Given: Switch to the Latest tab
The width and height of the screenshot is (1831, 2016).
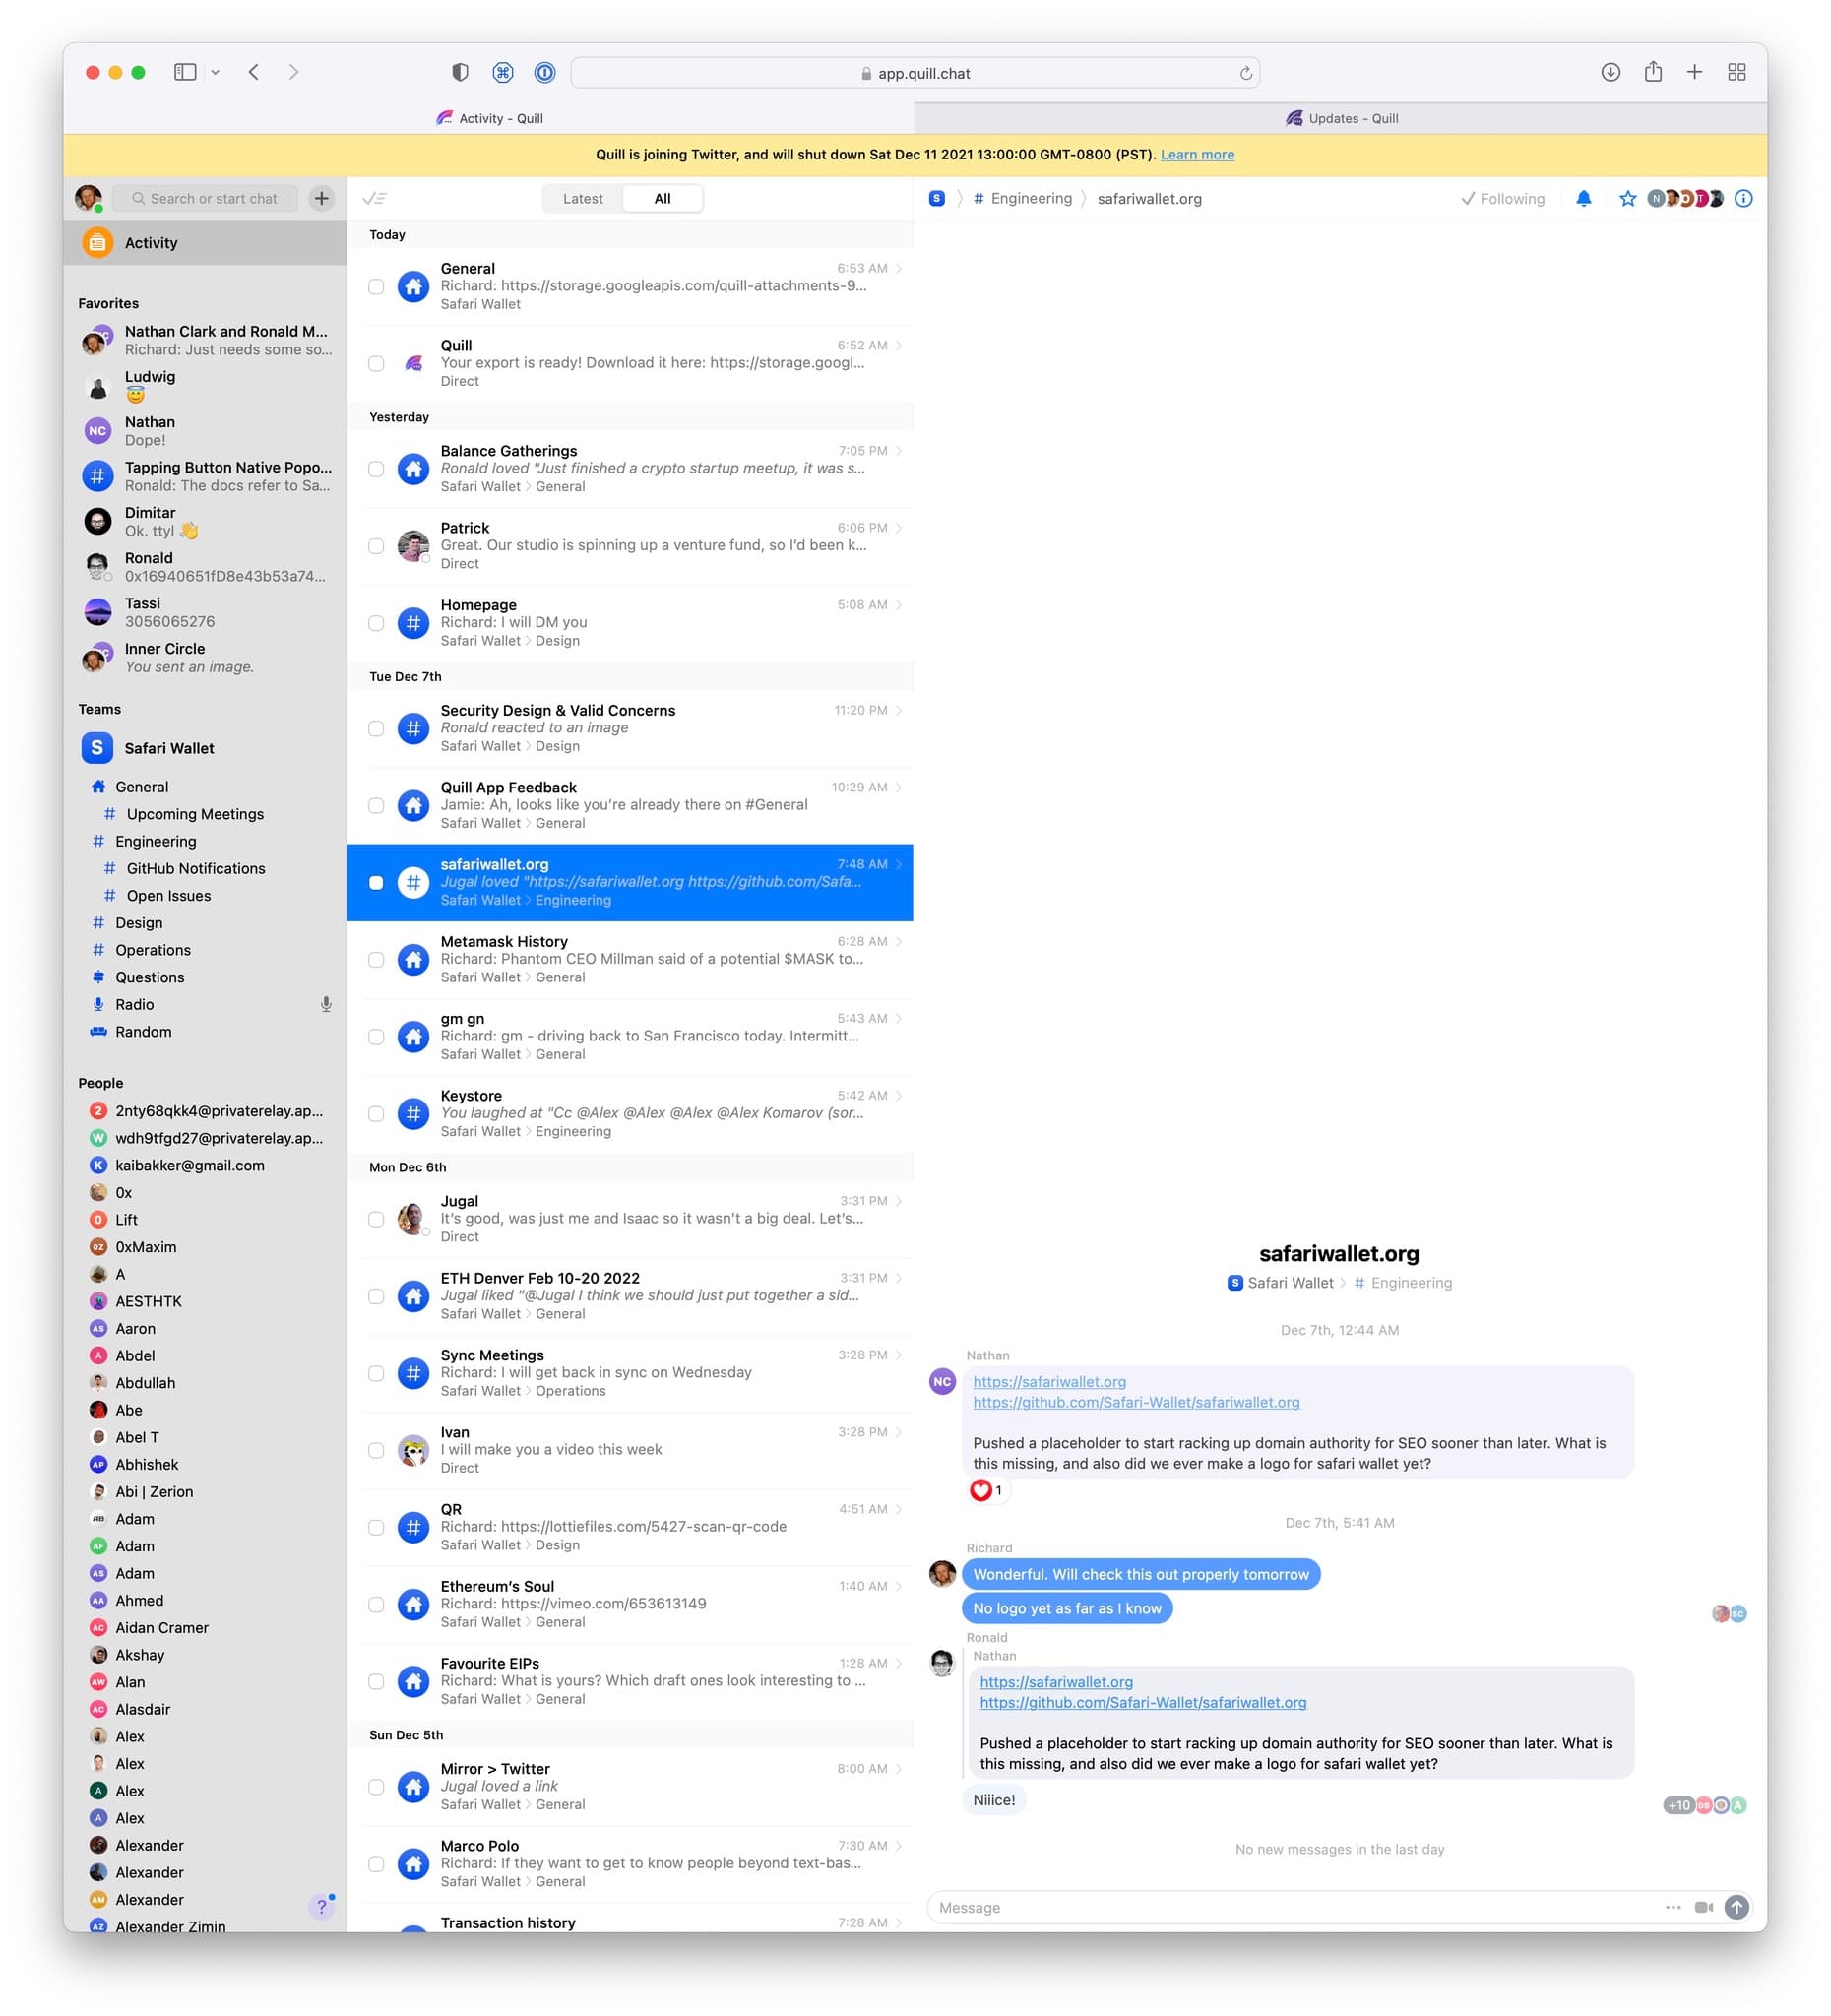Looking at the screenshot, I should [583, 199].
